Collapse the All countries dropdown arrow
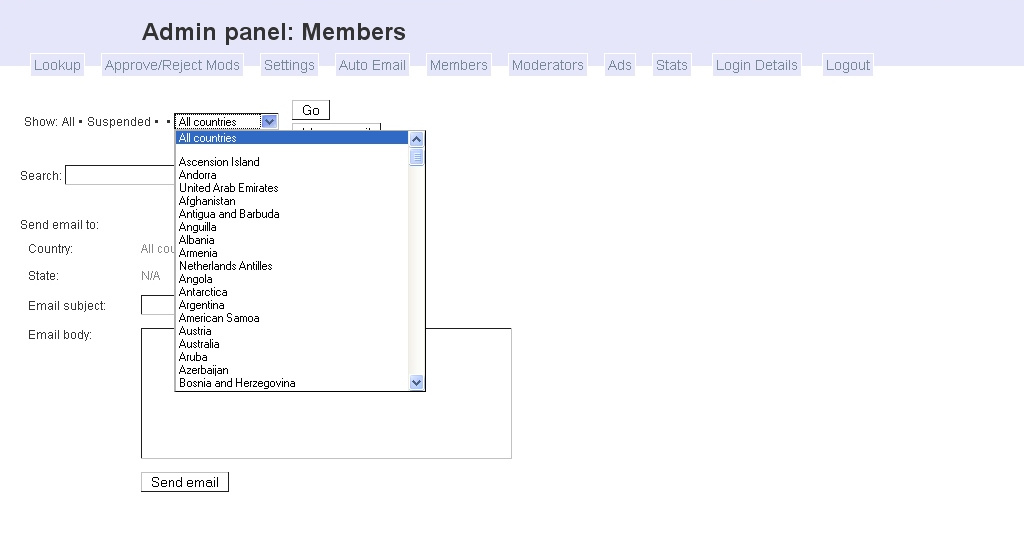Viewport: 1024px width, 550px height. pos(268,122)
